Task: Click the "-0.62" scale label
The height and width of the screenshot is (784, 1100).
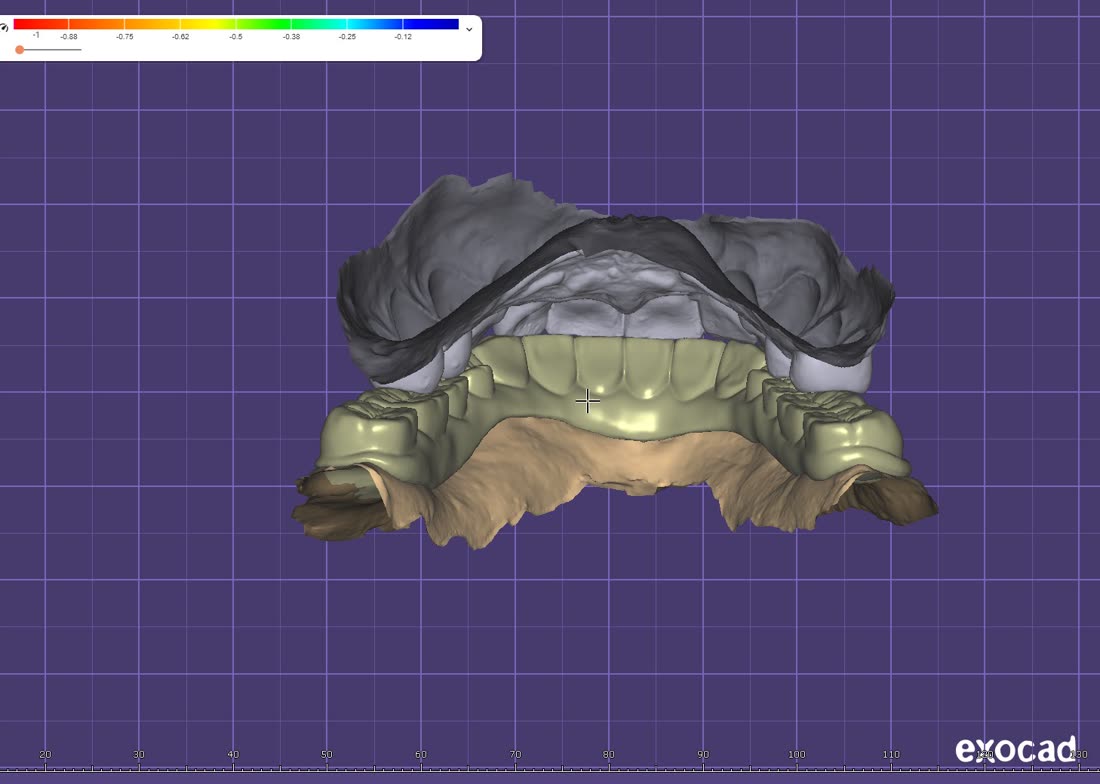Action: 180,36
